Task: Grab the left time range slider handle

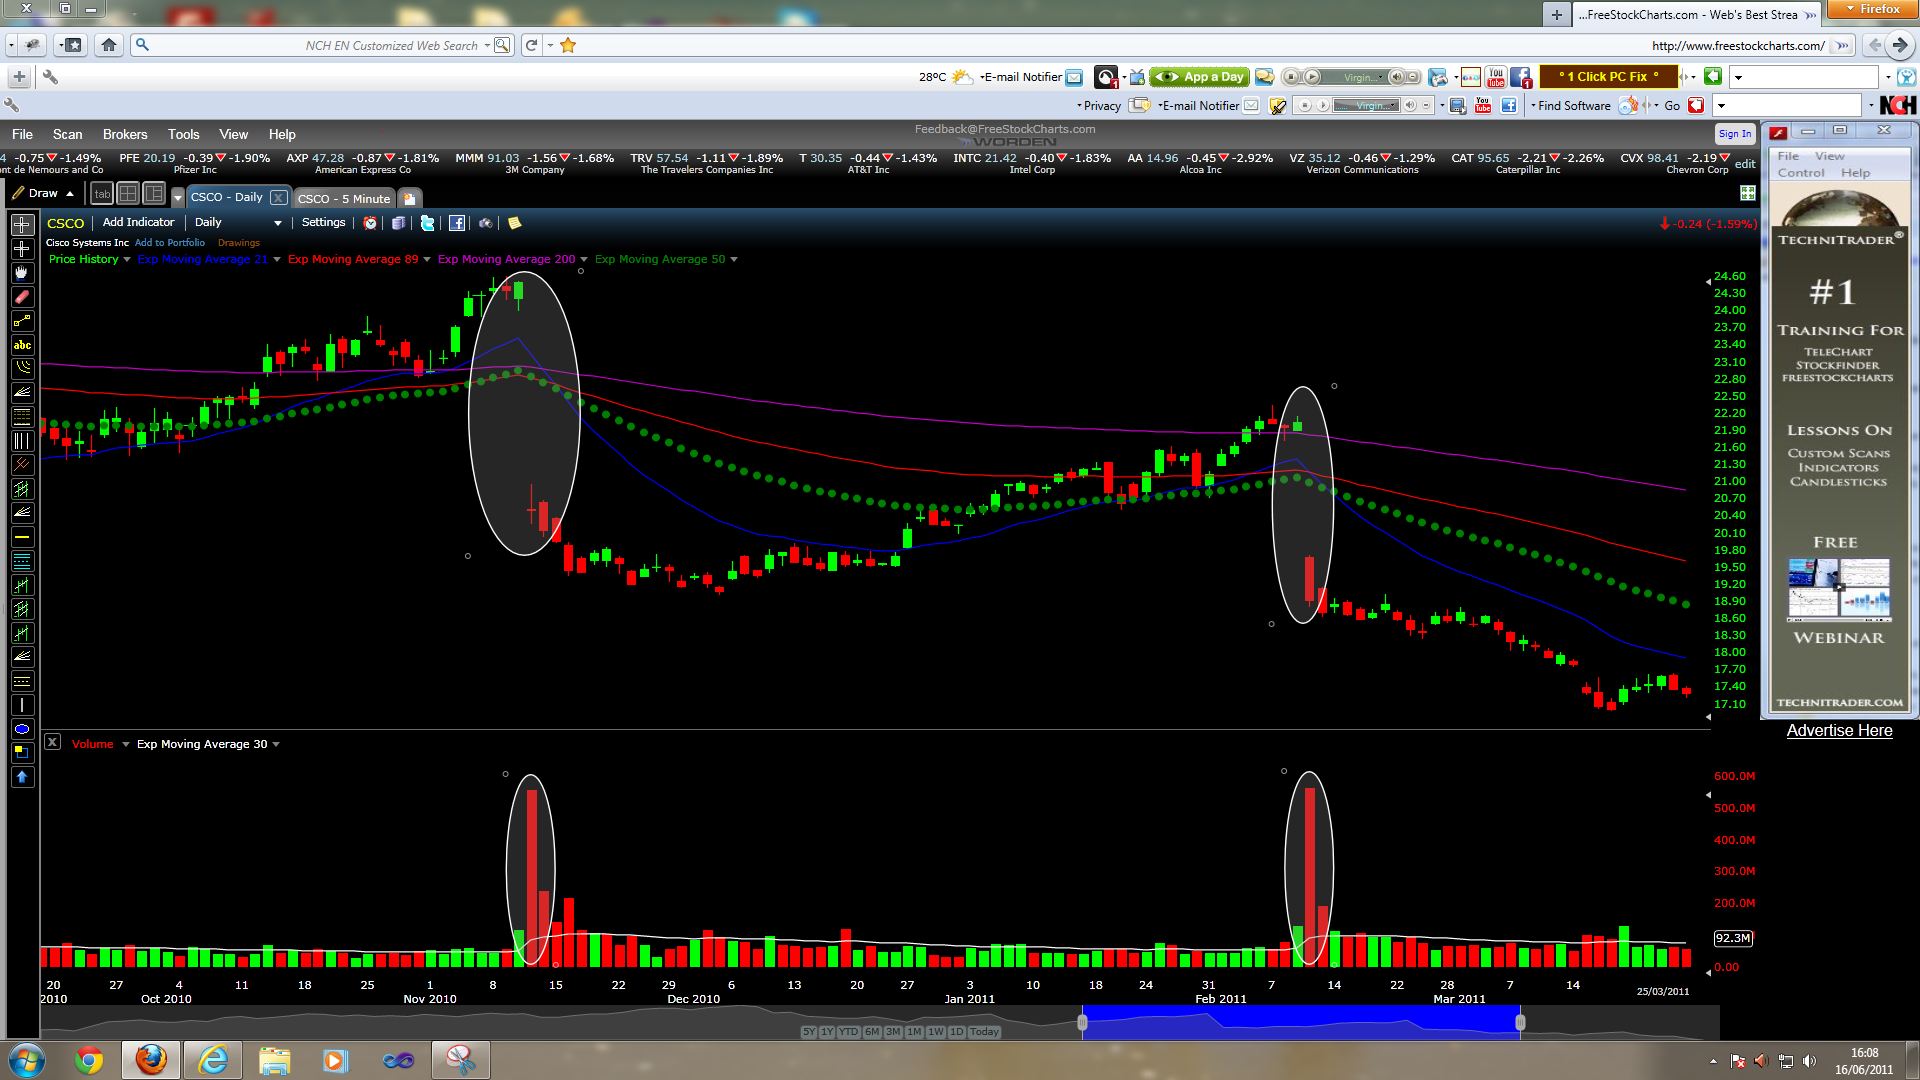Action: pos(1082,1022)
